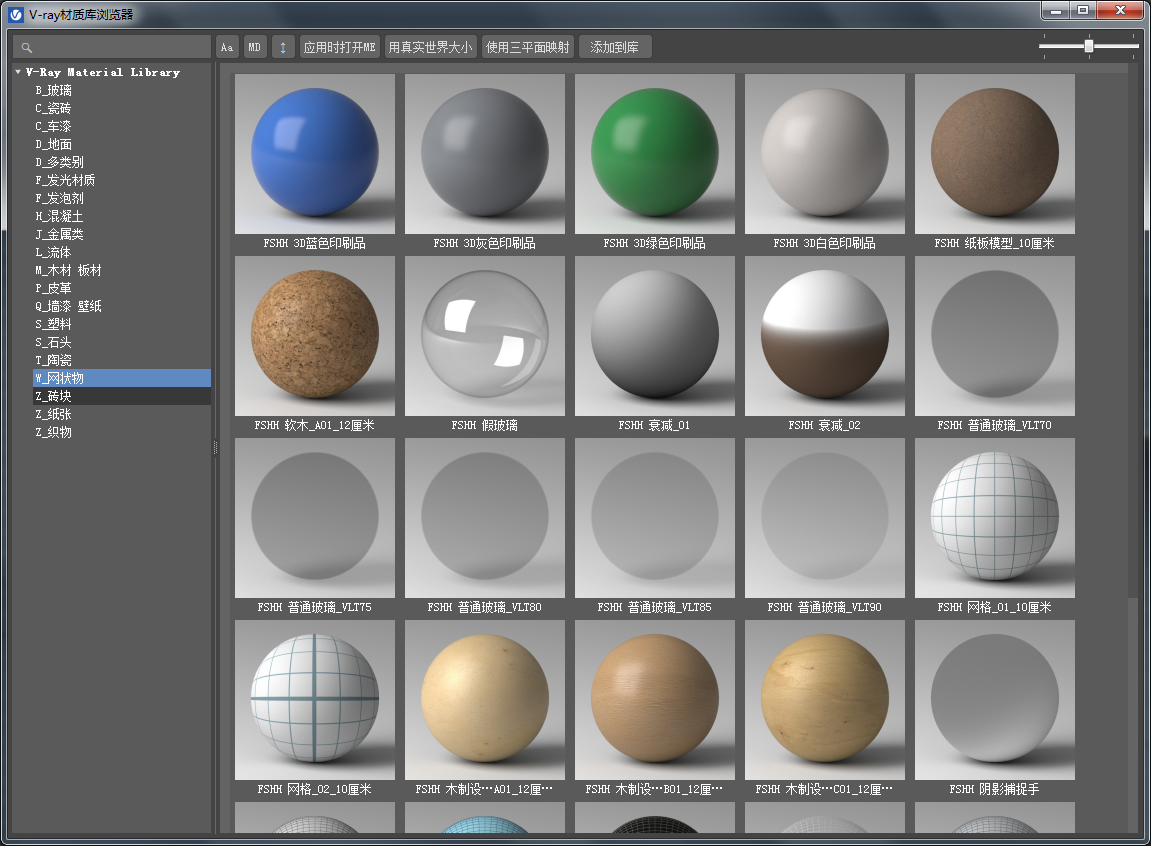Select the D_多类别 category

59,162
